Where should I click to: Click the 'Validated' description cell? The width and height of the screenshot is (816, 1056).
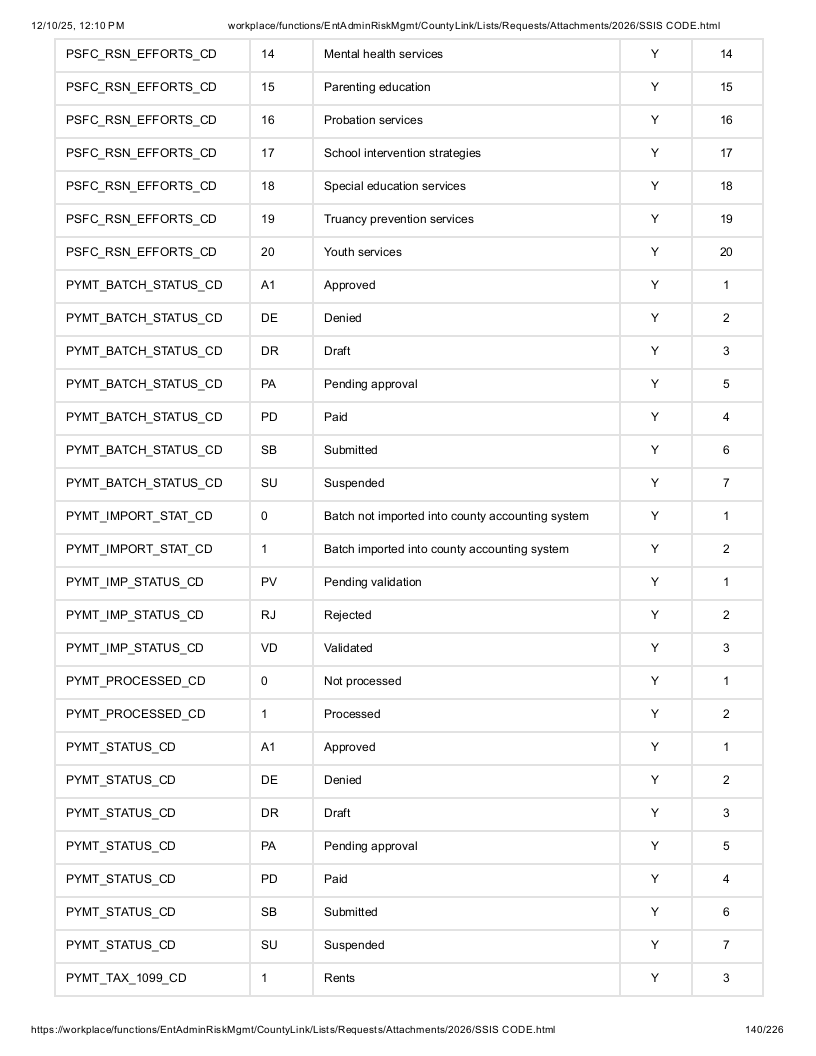click(x=466, y=649)
